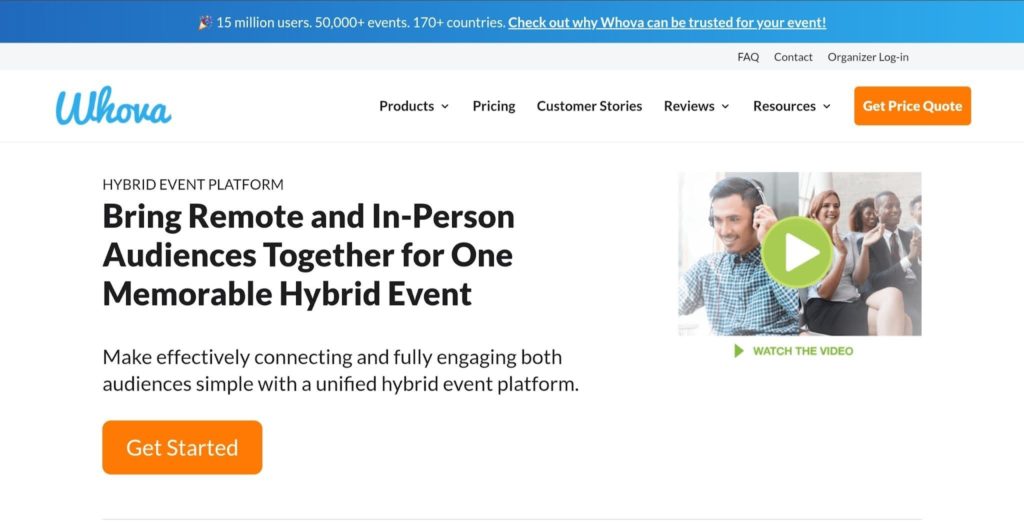This screenshot has height=525, width=1024.
Task: Click the WATCH THE VIDEO text link
Action: pyautogui.click(x=803, y=351)
